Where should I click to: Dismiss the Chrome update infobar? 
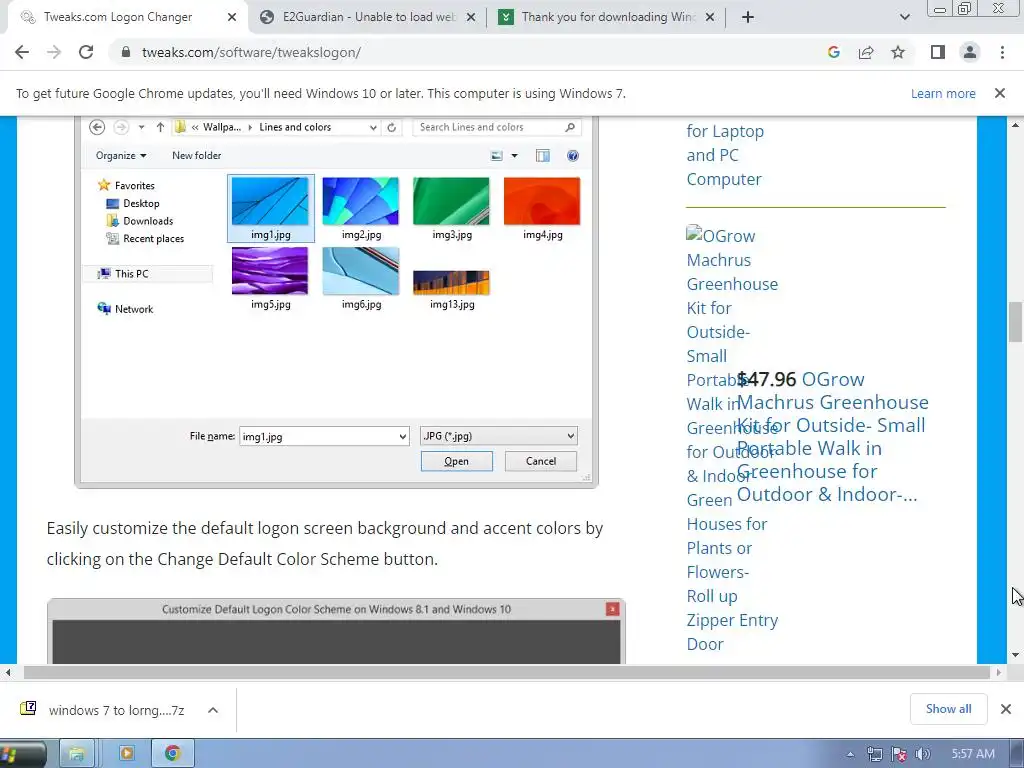point(1000,93)
